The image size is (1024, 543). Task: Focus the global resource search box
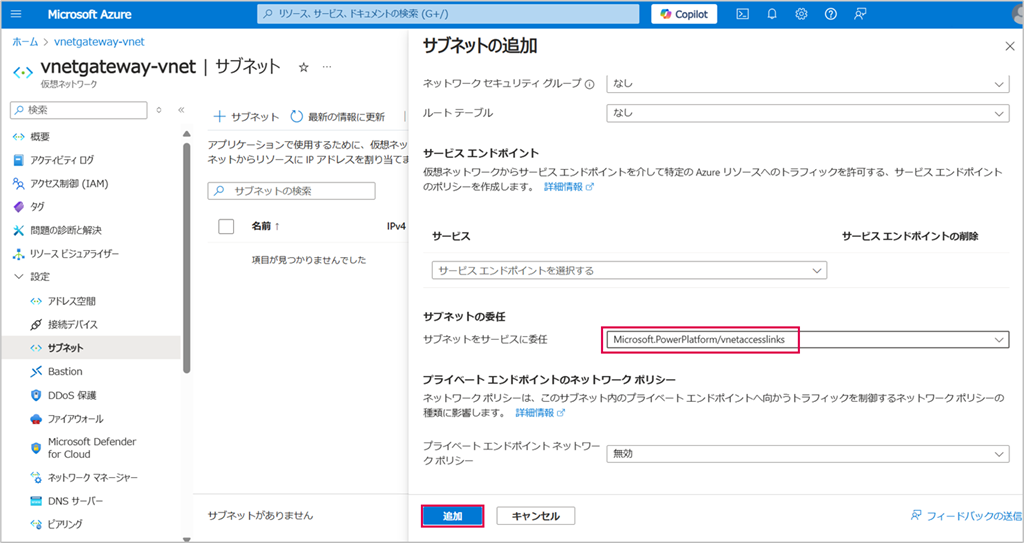[x=448, y=14]
